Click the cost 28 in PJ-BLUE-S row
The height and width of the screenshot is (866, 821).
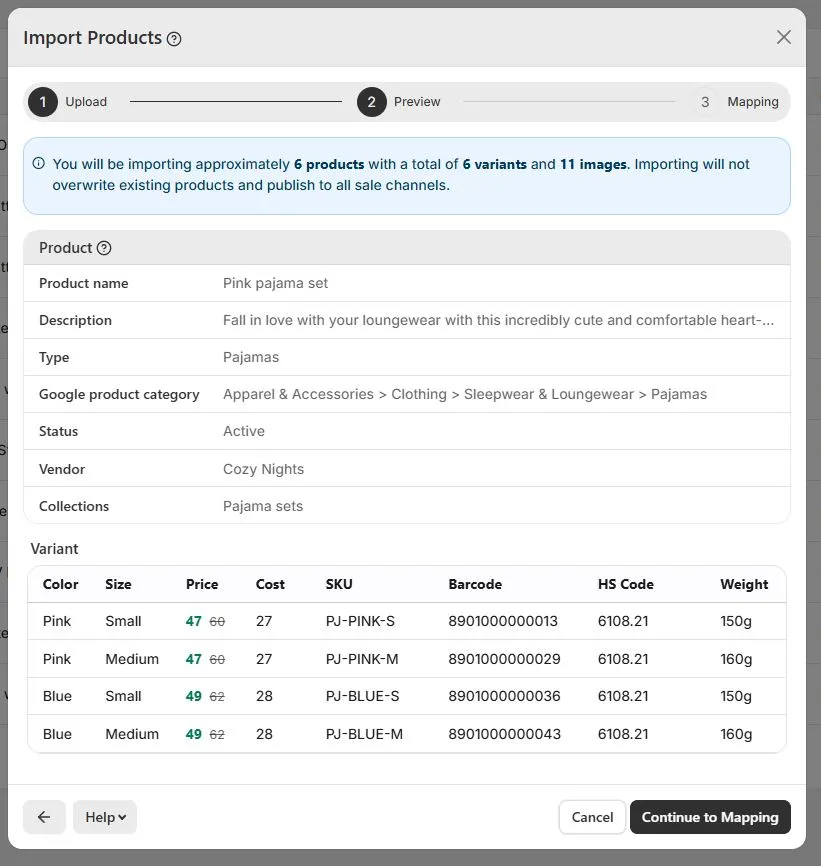click(x=264, y=696)
